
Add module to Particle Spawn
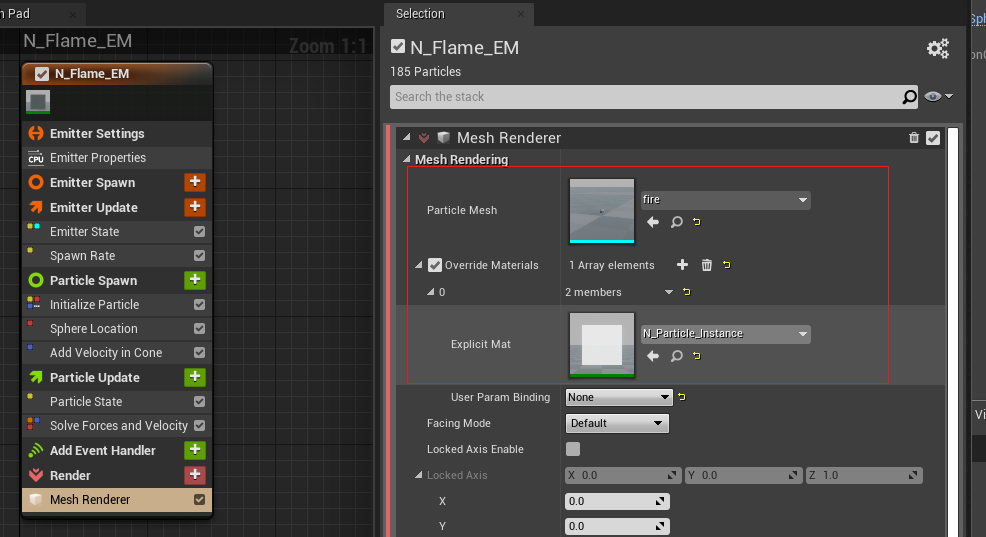point(195,280)
